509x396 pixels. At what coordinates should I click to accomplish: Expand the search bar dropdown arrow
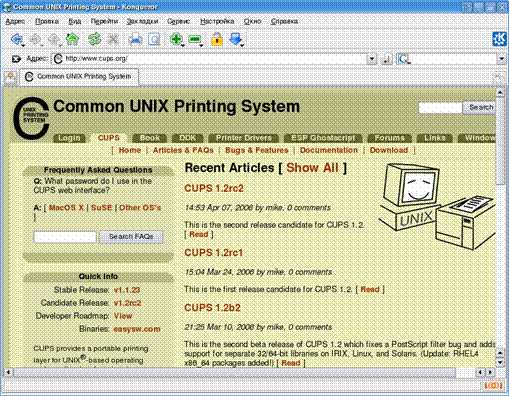[502, 59]
